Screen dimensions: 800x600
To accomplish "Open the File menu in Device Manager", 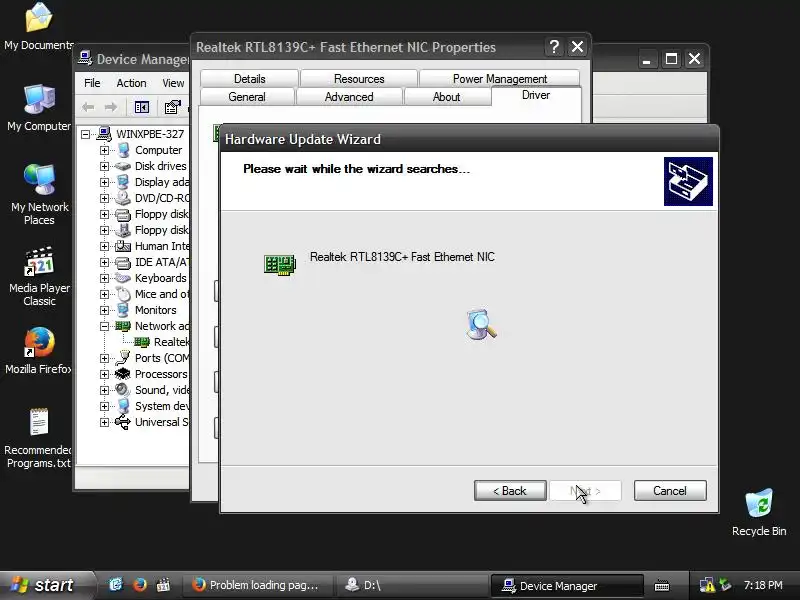I will pyautogui.click(x=92, y=83).
